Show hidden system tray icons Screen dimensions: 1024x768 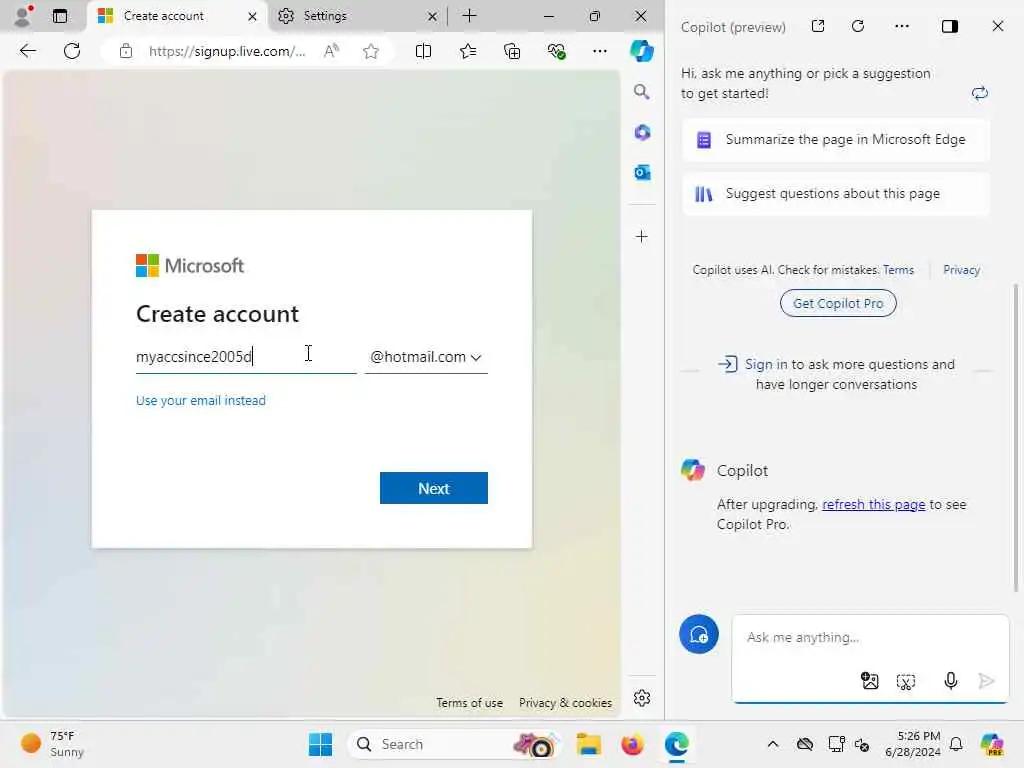(x=773, y=744)
